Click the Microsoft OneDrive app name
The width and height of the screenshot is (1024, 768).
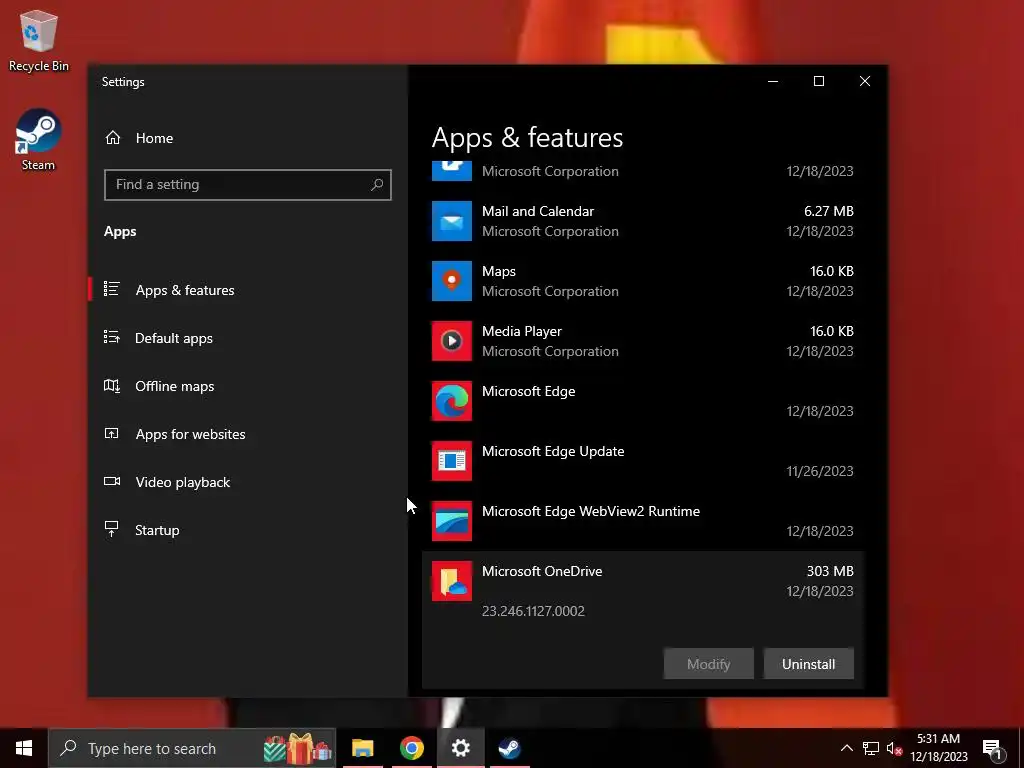542,571
